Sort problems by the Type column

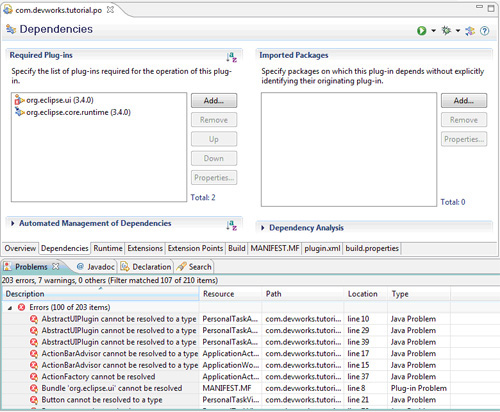(419, 294)
